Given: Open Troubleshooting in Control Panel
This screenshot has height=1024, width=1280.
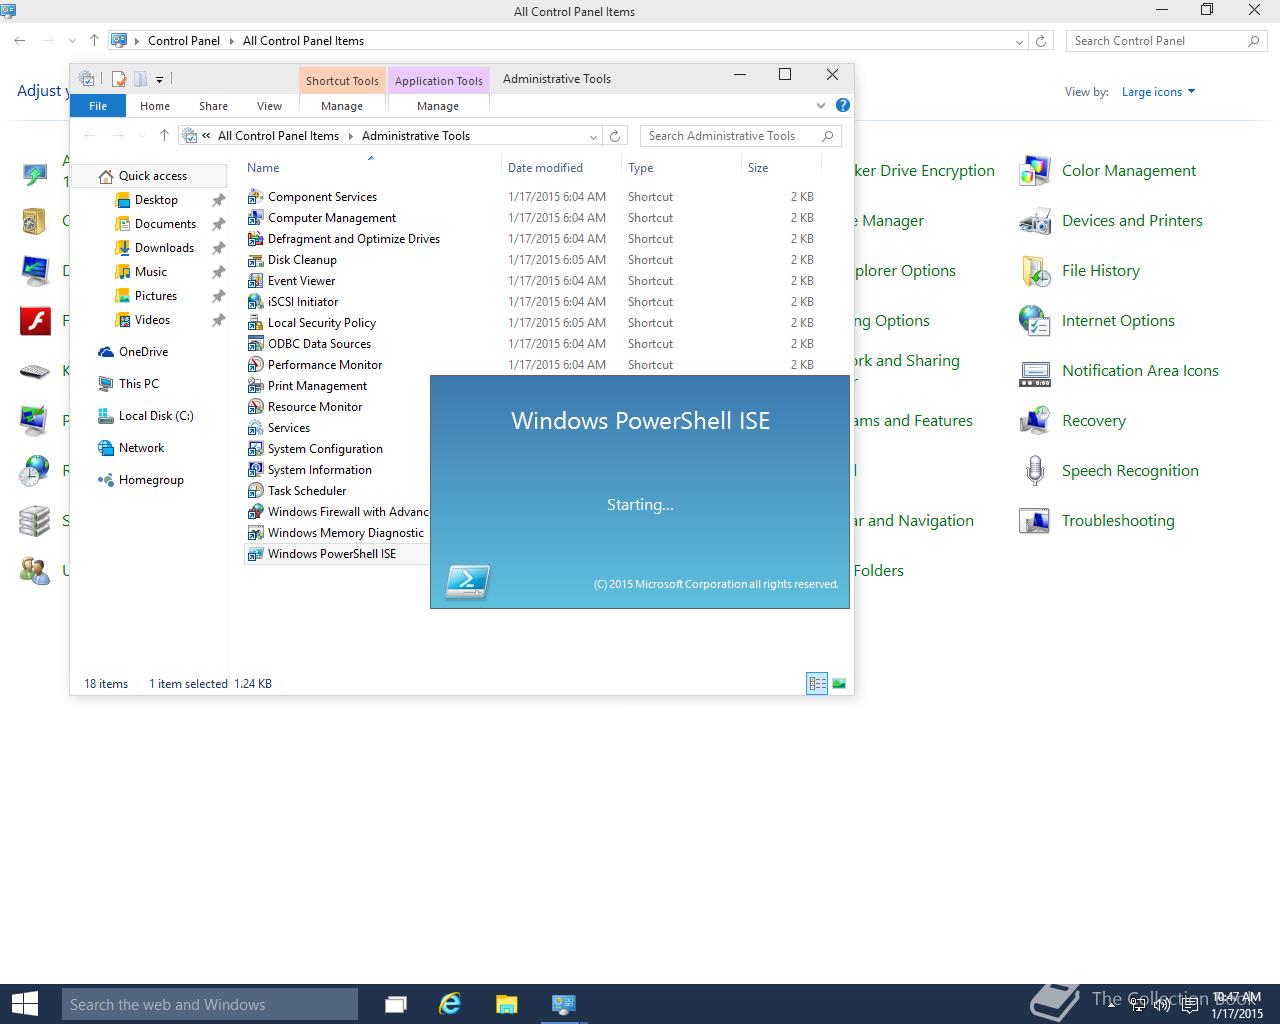Looking at the screenshot, I should pos(1118,521).
